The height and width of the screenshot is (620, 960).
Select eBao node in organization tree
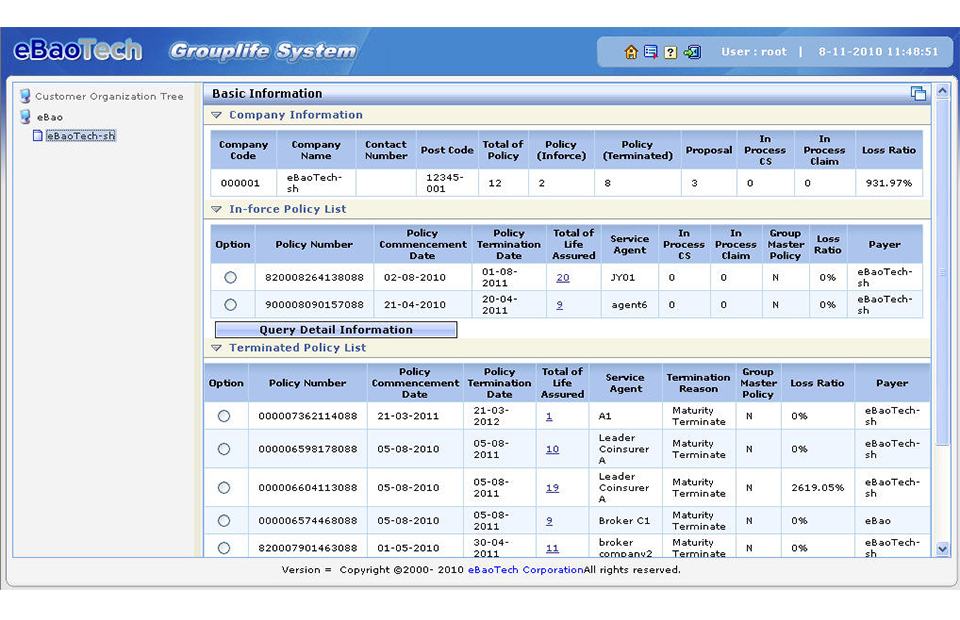[x=50, y=117]
